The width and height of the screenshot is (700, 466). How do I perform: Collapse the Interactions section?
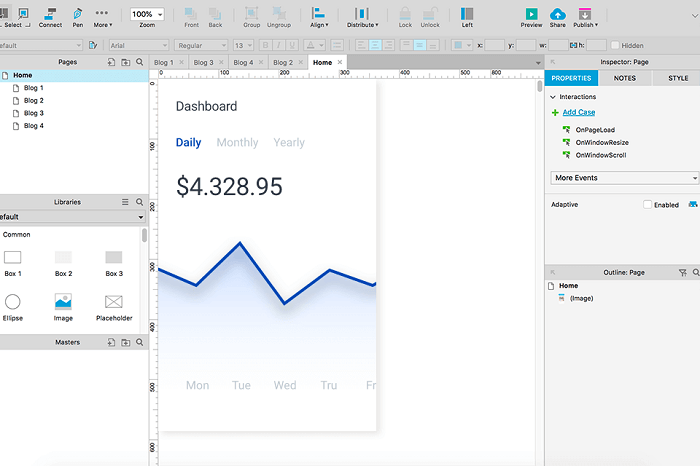[553, 97]
